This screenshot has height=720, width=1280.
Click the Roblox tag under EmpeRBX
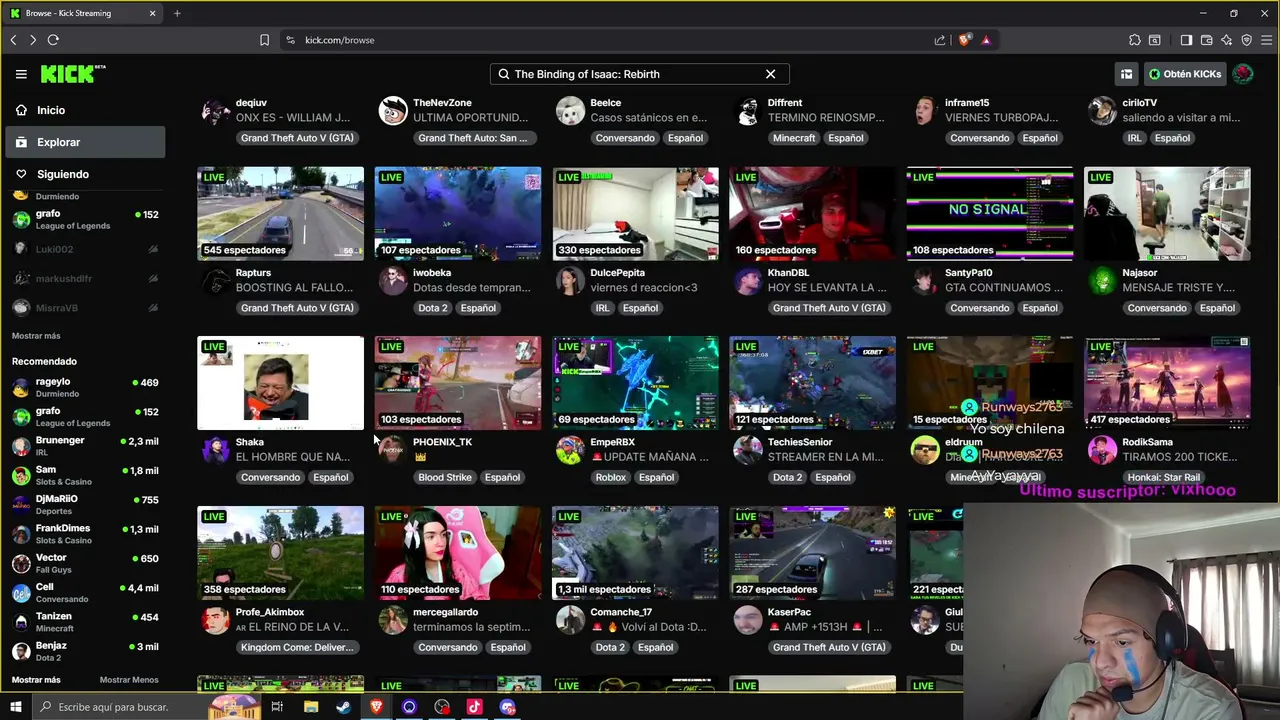point(611,477)
